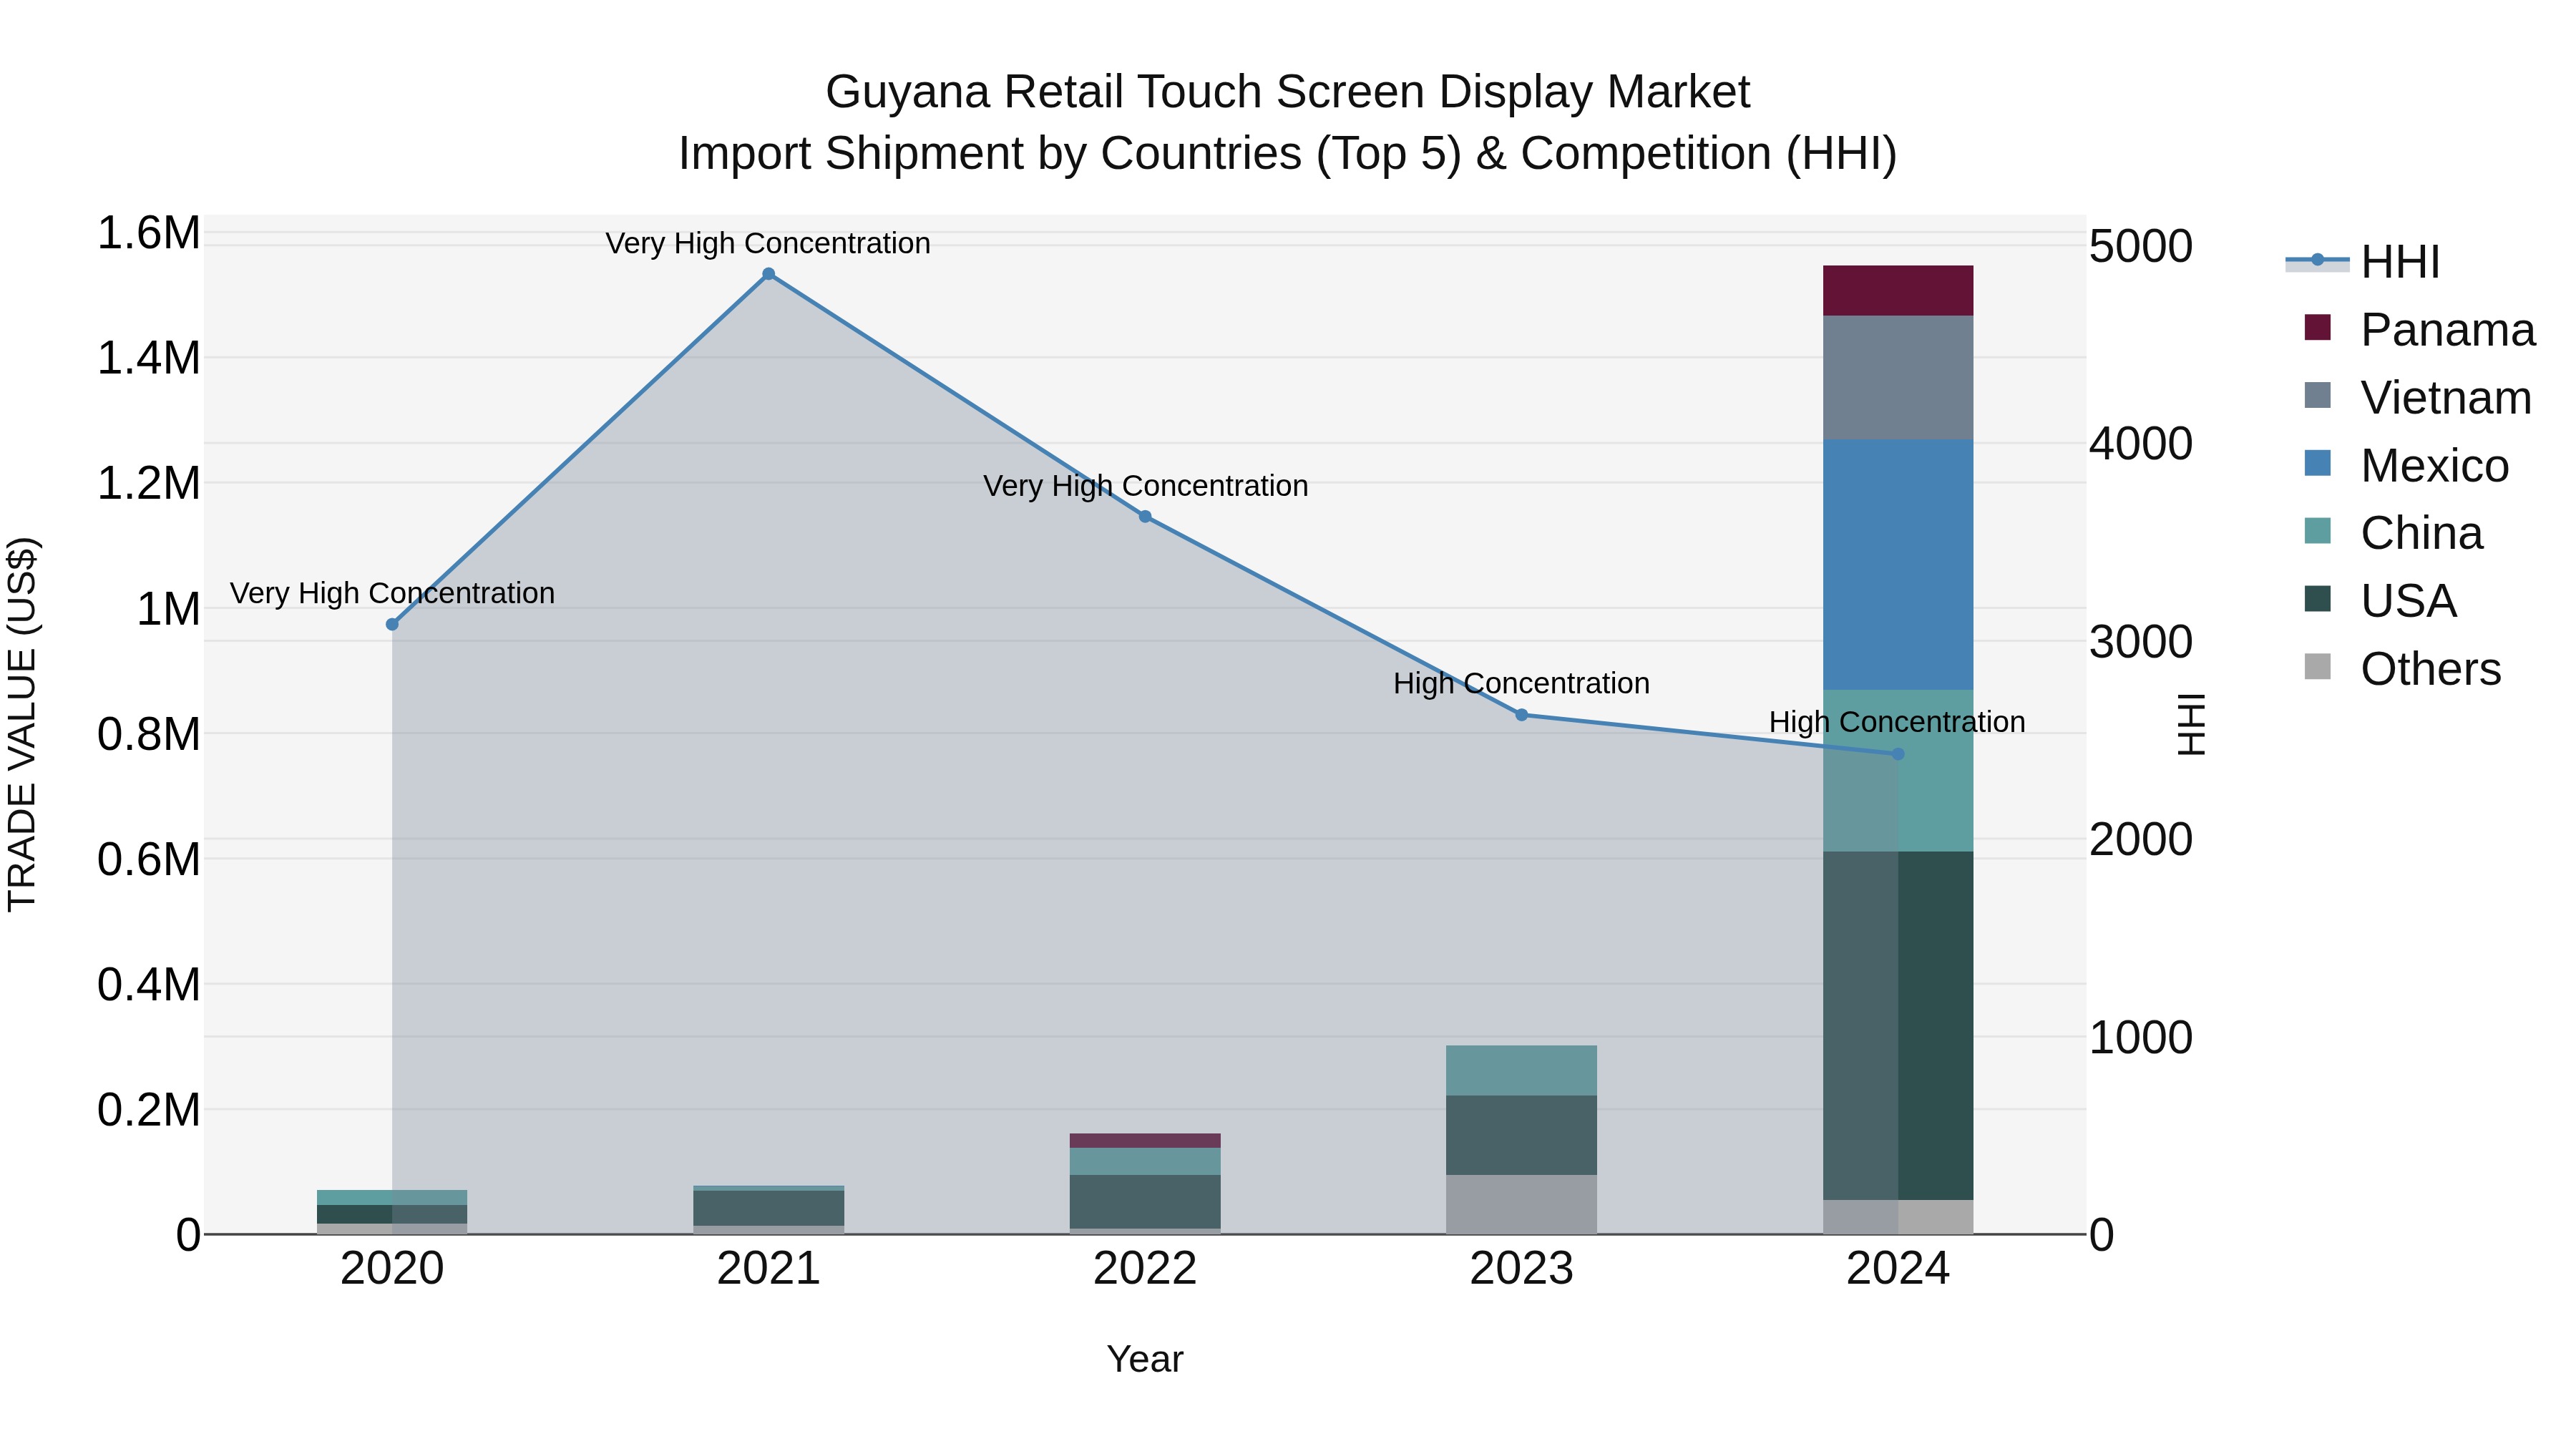Click the 'TRADE VALUE (US$)' axis title

point(22,724)
